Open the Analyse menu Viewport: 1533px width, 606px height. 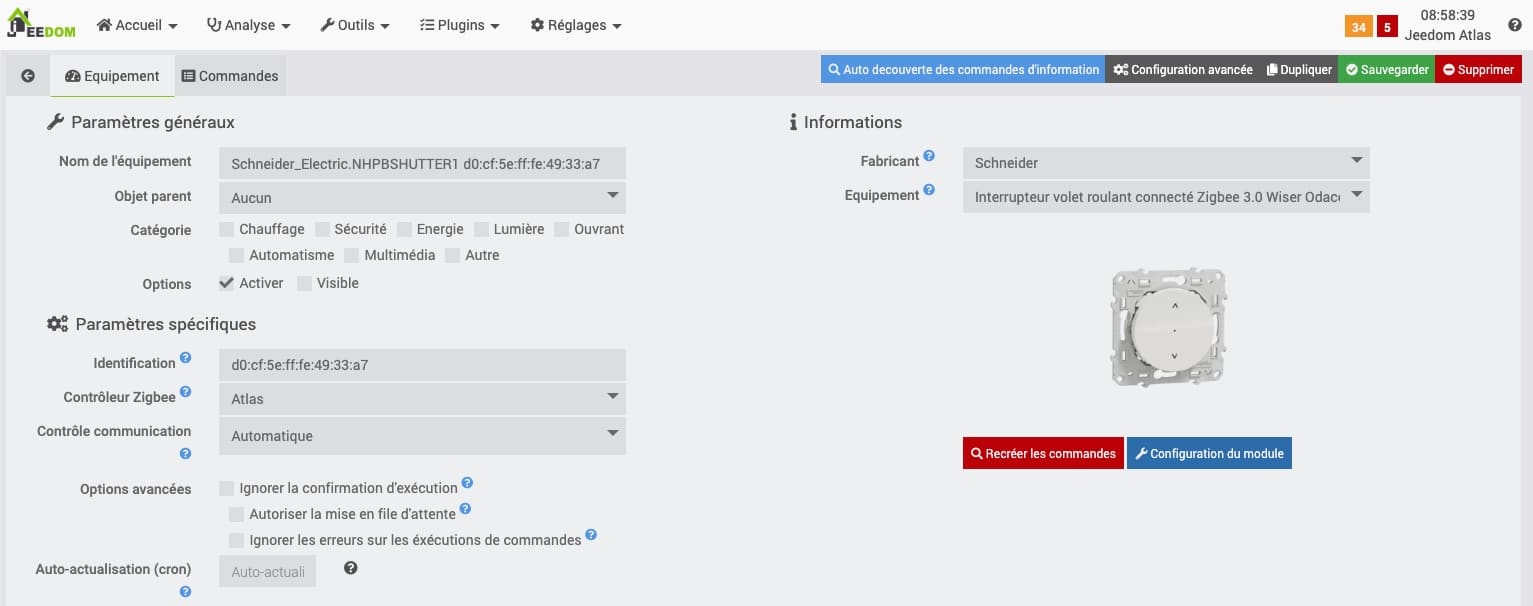(x=249, y=25)
